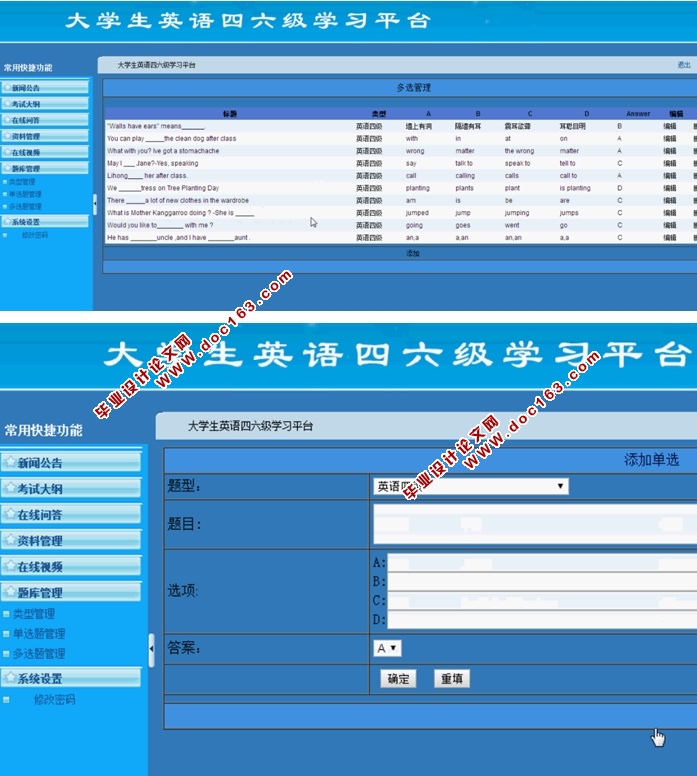Open 考试大纲 in the upper screenshot sidebar
The height and width of the screenshot is (776, 697).
click(x=45, y=104)
